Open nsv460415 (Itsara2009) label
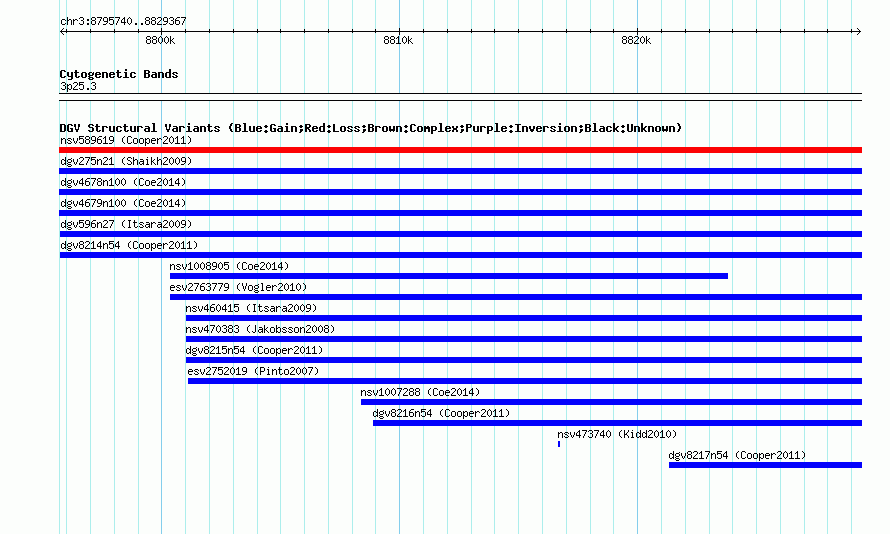This screenshot has width=890, height=534. 251,308
